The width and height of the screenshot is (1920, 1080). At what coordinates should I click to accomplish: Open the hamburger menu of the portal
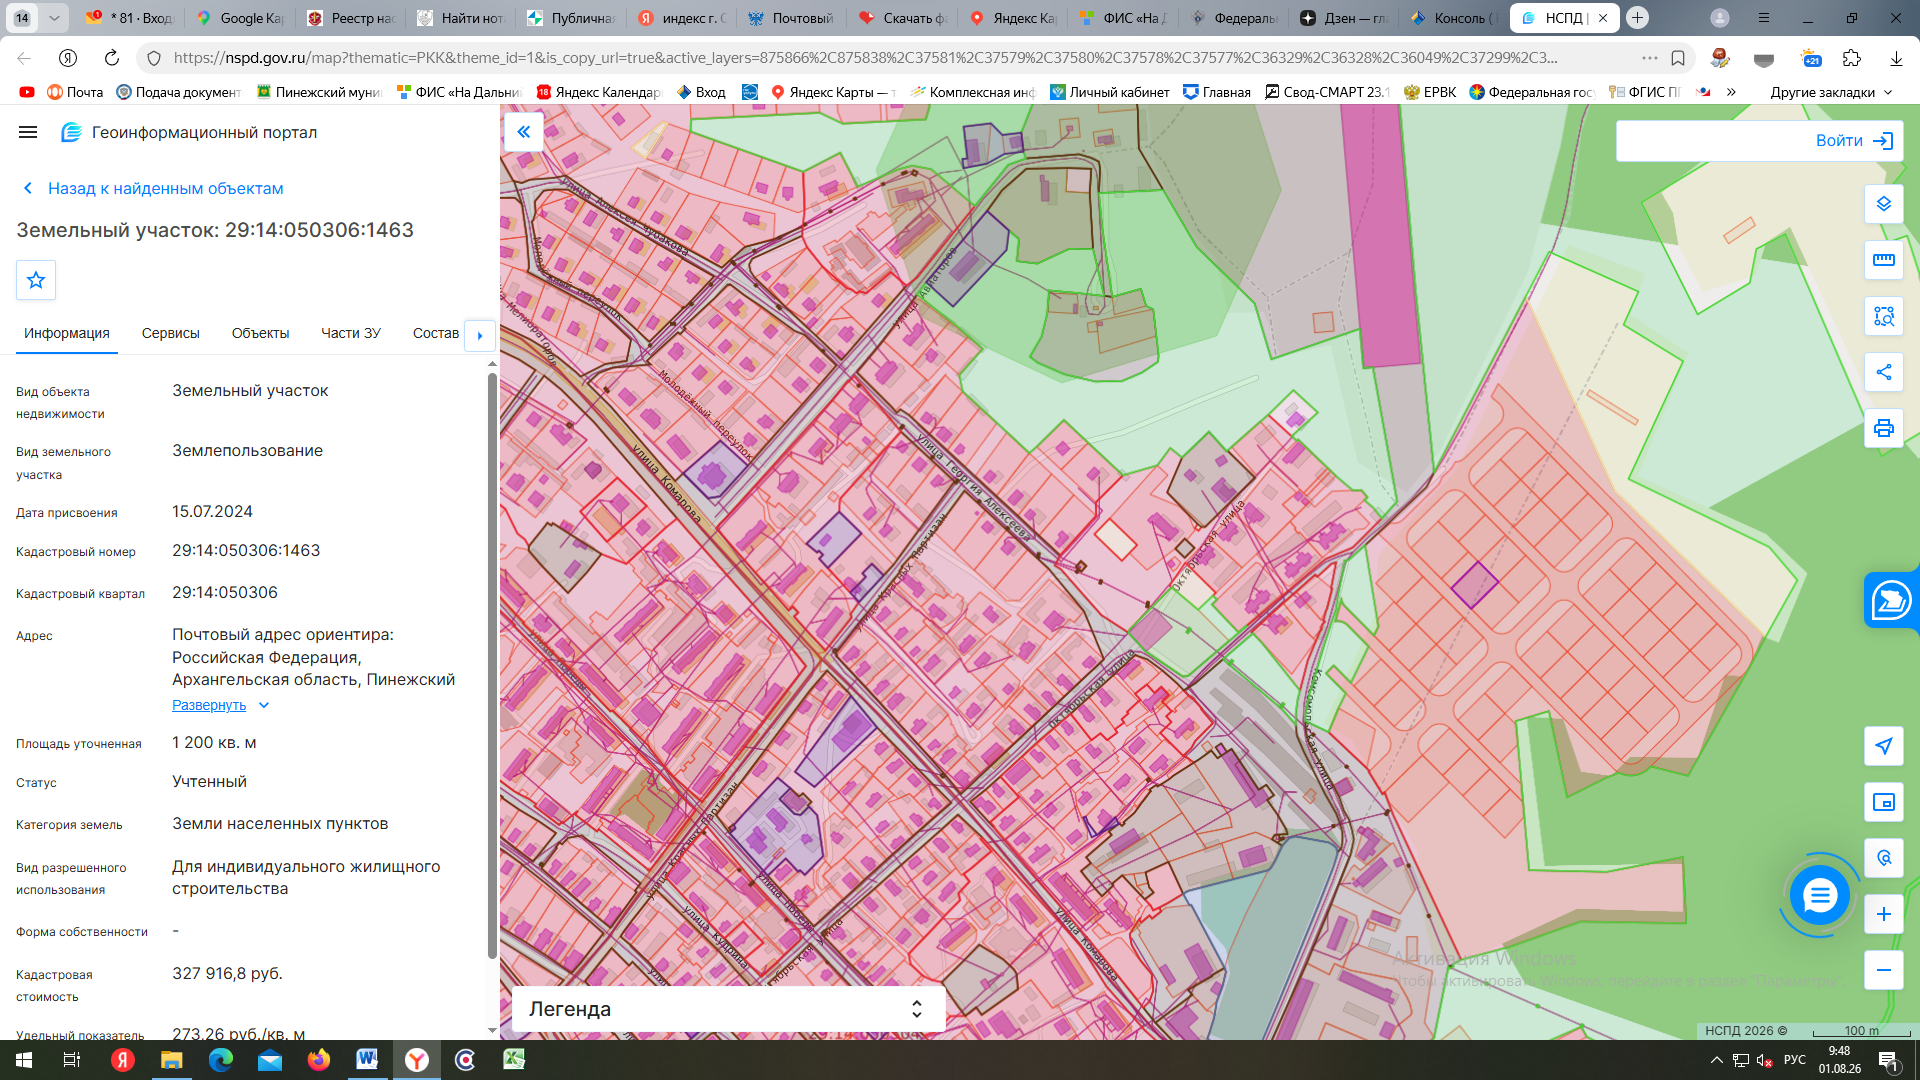[x=28, y=132]
